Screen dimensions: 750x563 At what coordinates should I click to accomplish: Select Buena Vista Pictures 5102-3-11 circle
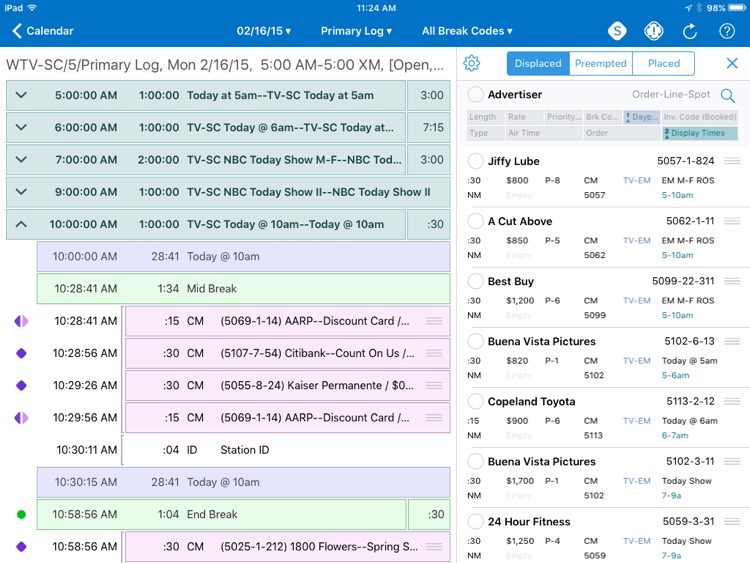click(475, 461)
